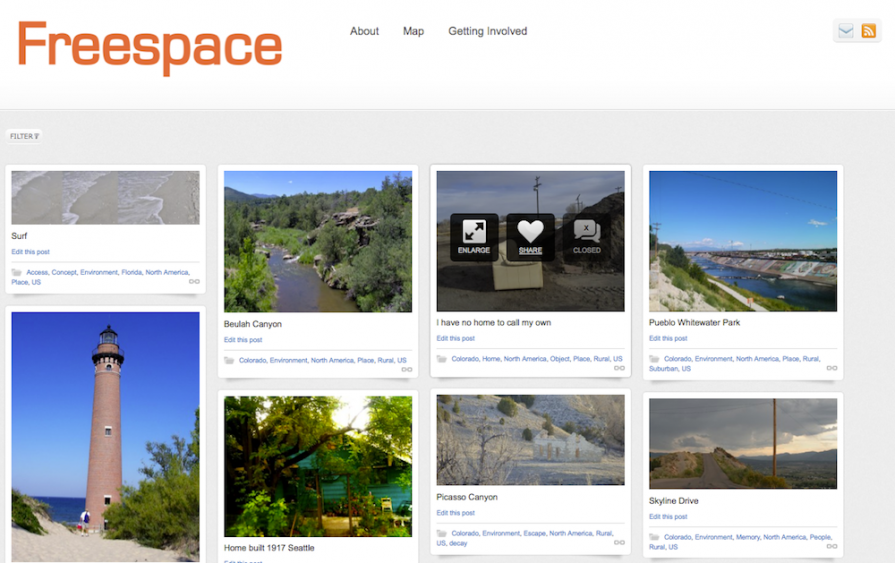895x563 pixels.
Task: Open the lighthouse photo thumbnail
Action: tap(105, 435)
